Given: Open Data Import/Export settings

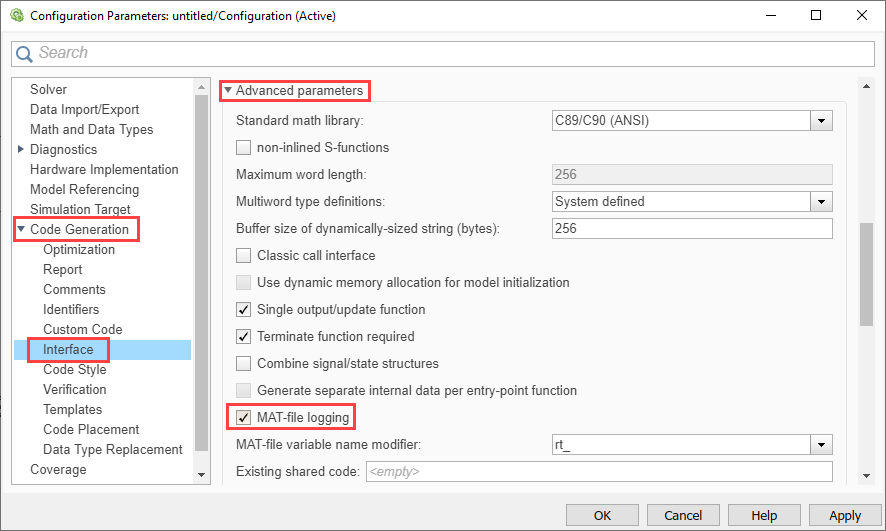Looking at the screenshot, I should coord(85,110).
